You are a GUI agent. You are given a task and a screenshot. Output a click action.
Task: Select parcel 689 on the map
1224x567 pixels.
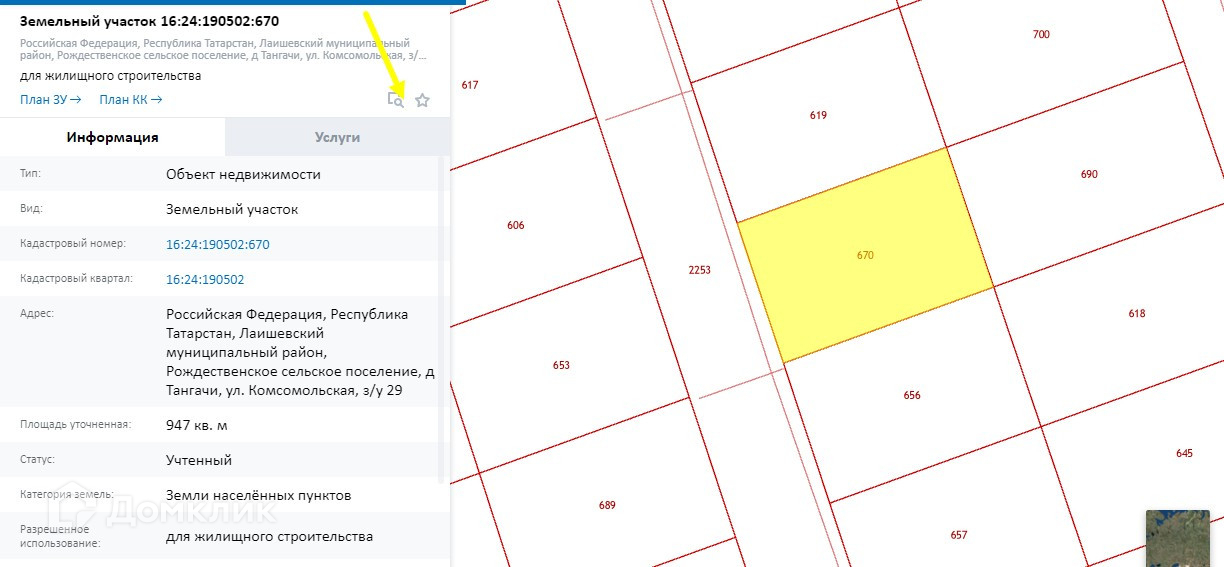tap(607, 505)
